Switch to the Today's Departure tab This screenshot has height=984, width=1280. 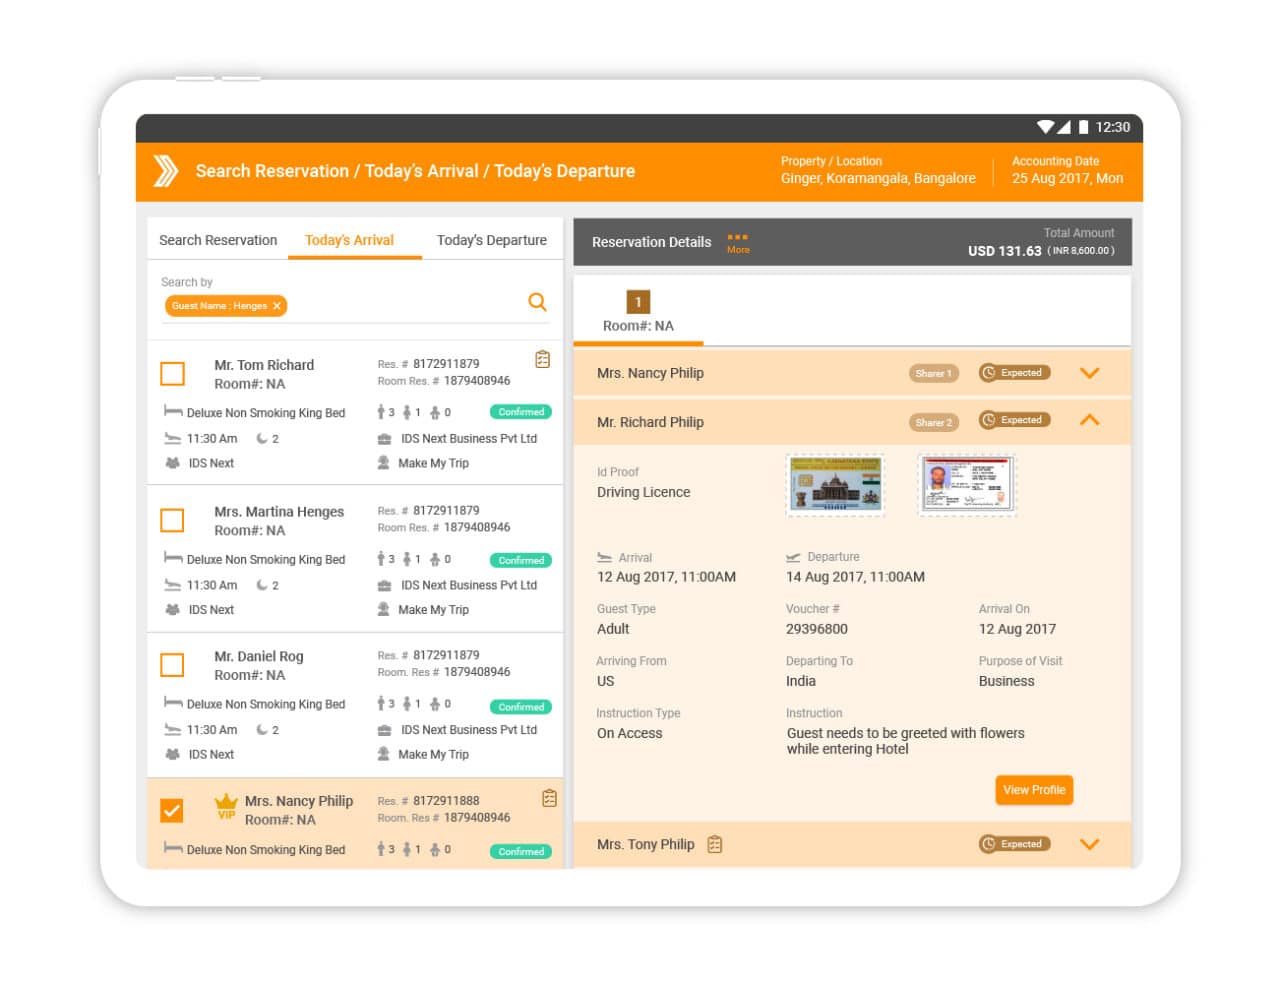pyautogui.click(x=491, y=240)
